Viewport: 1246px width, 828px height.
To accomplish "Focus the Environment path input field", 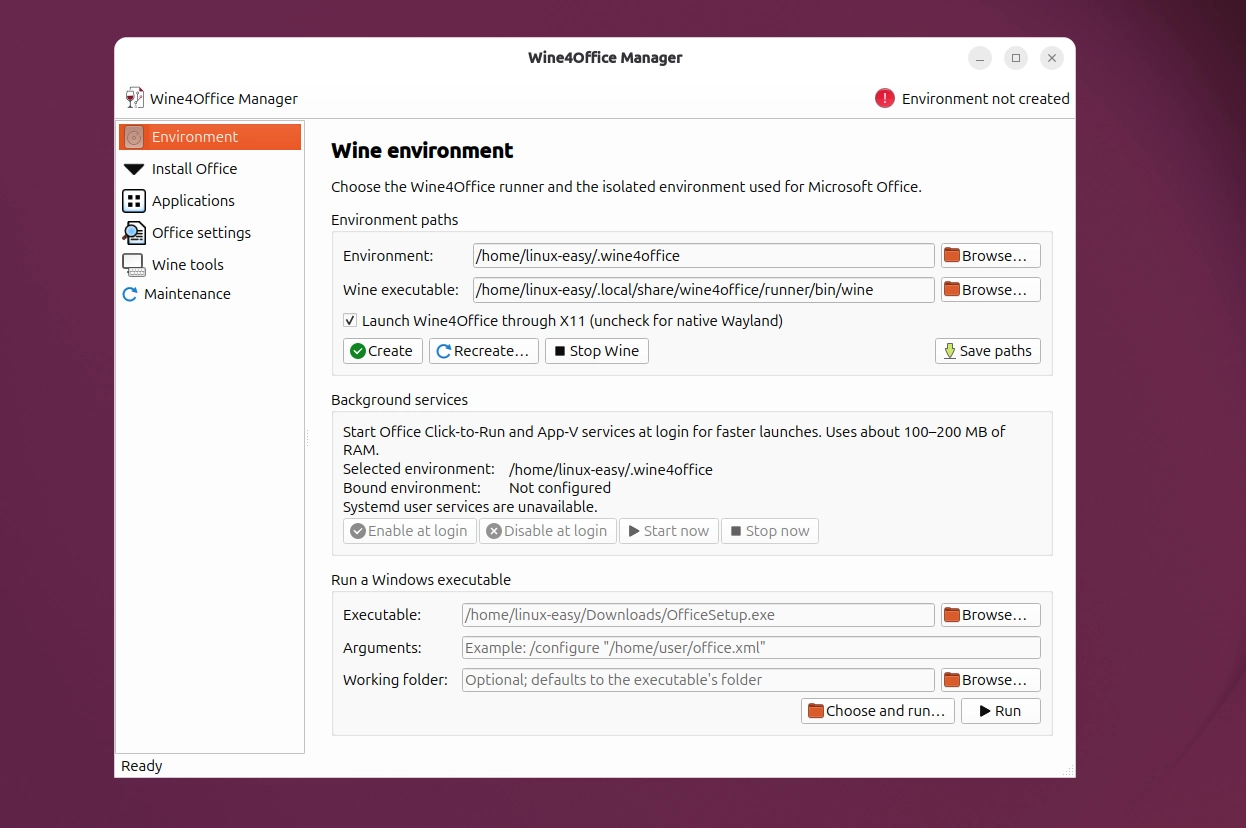I will (704, 256).
